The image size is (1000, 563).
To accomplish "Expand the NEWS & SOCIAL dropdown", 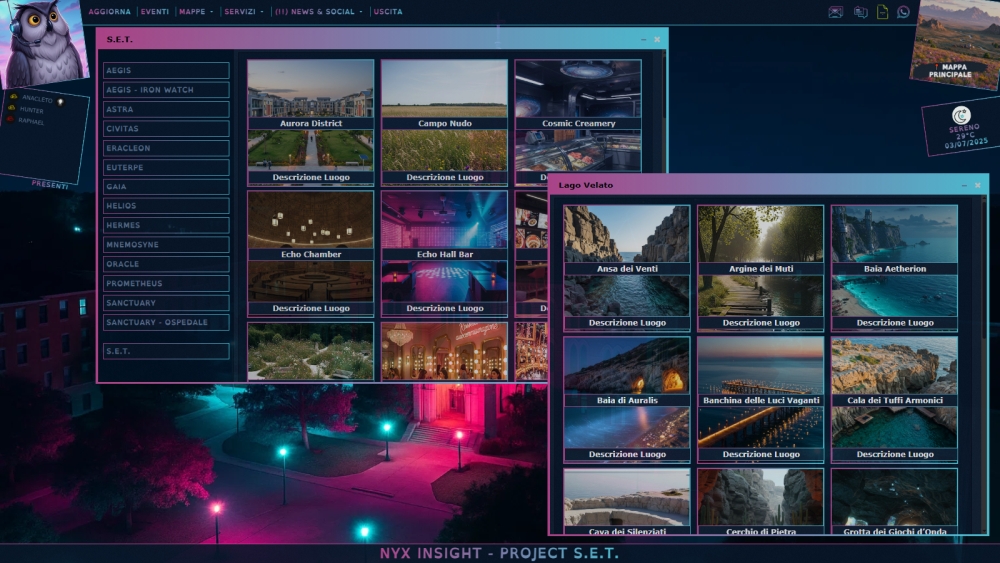I will coord(318,11).
